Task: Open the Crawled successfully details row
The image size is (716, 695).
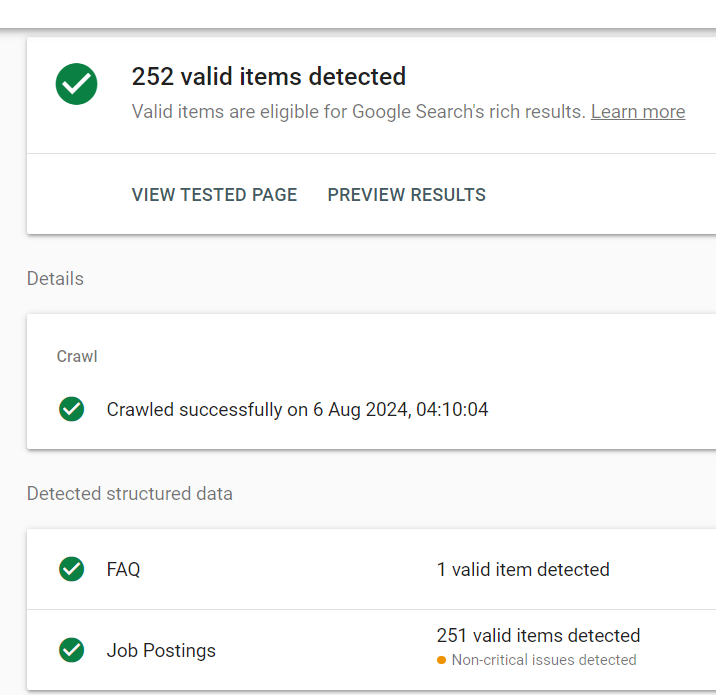Action: 297,409
